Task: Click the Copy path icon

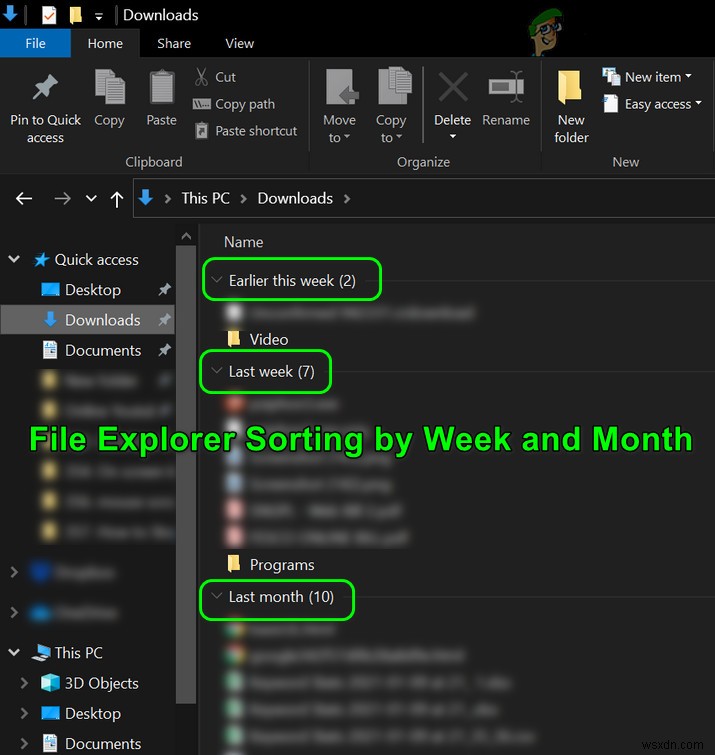Action: click(201, 104)
